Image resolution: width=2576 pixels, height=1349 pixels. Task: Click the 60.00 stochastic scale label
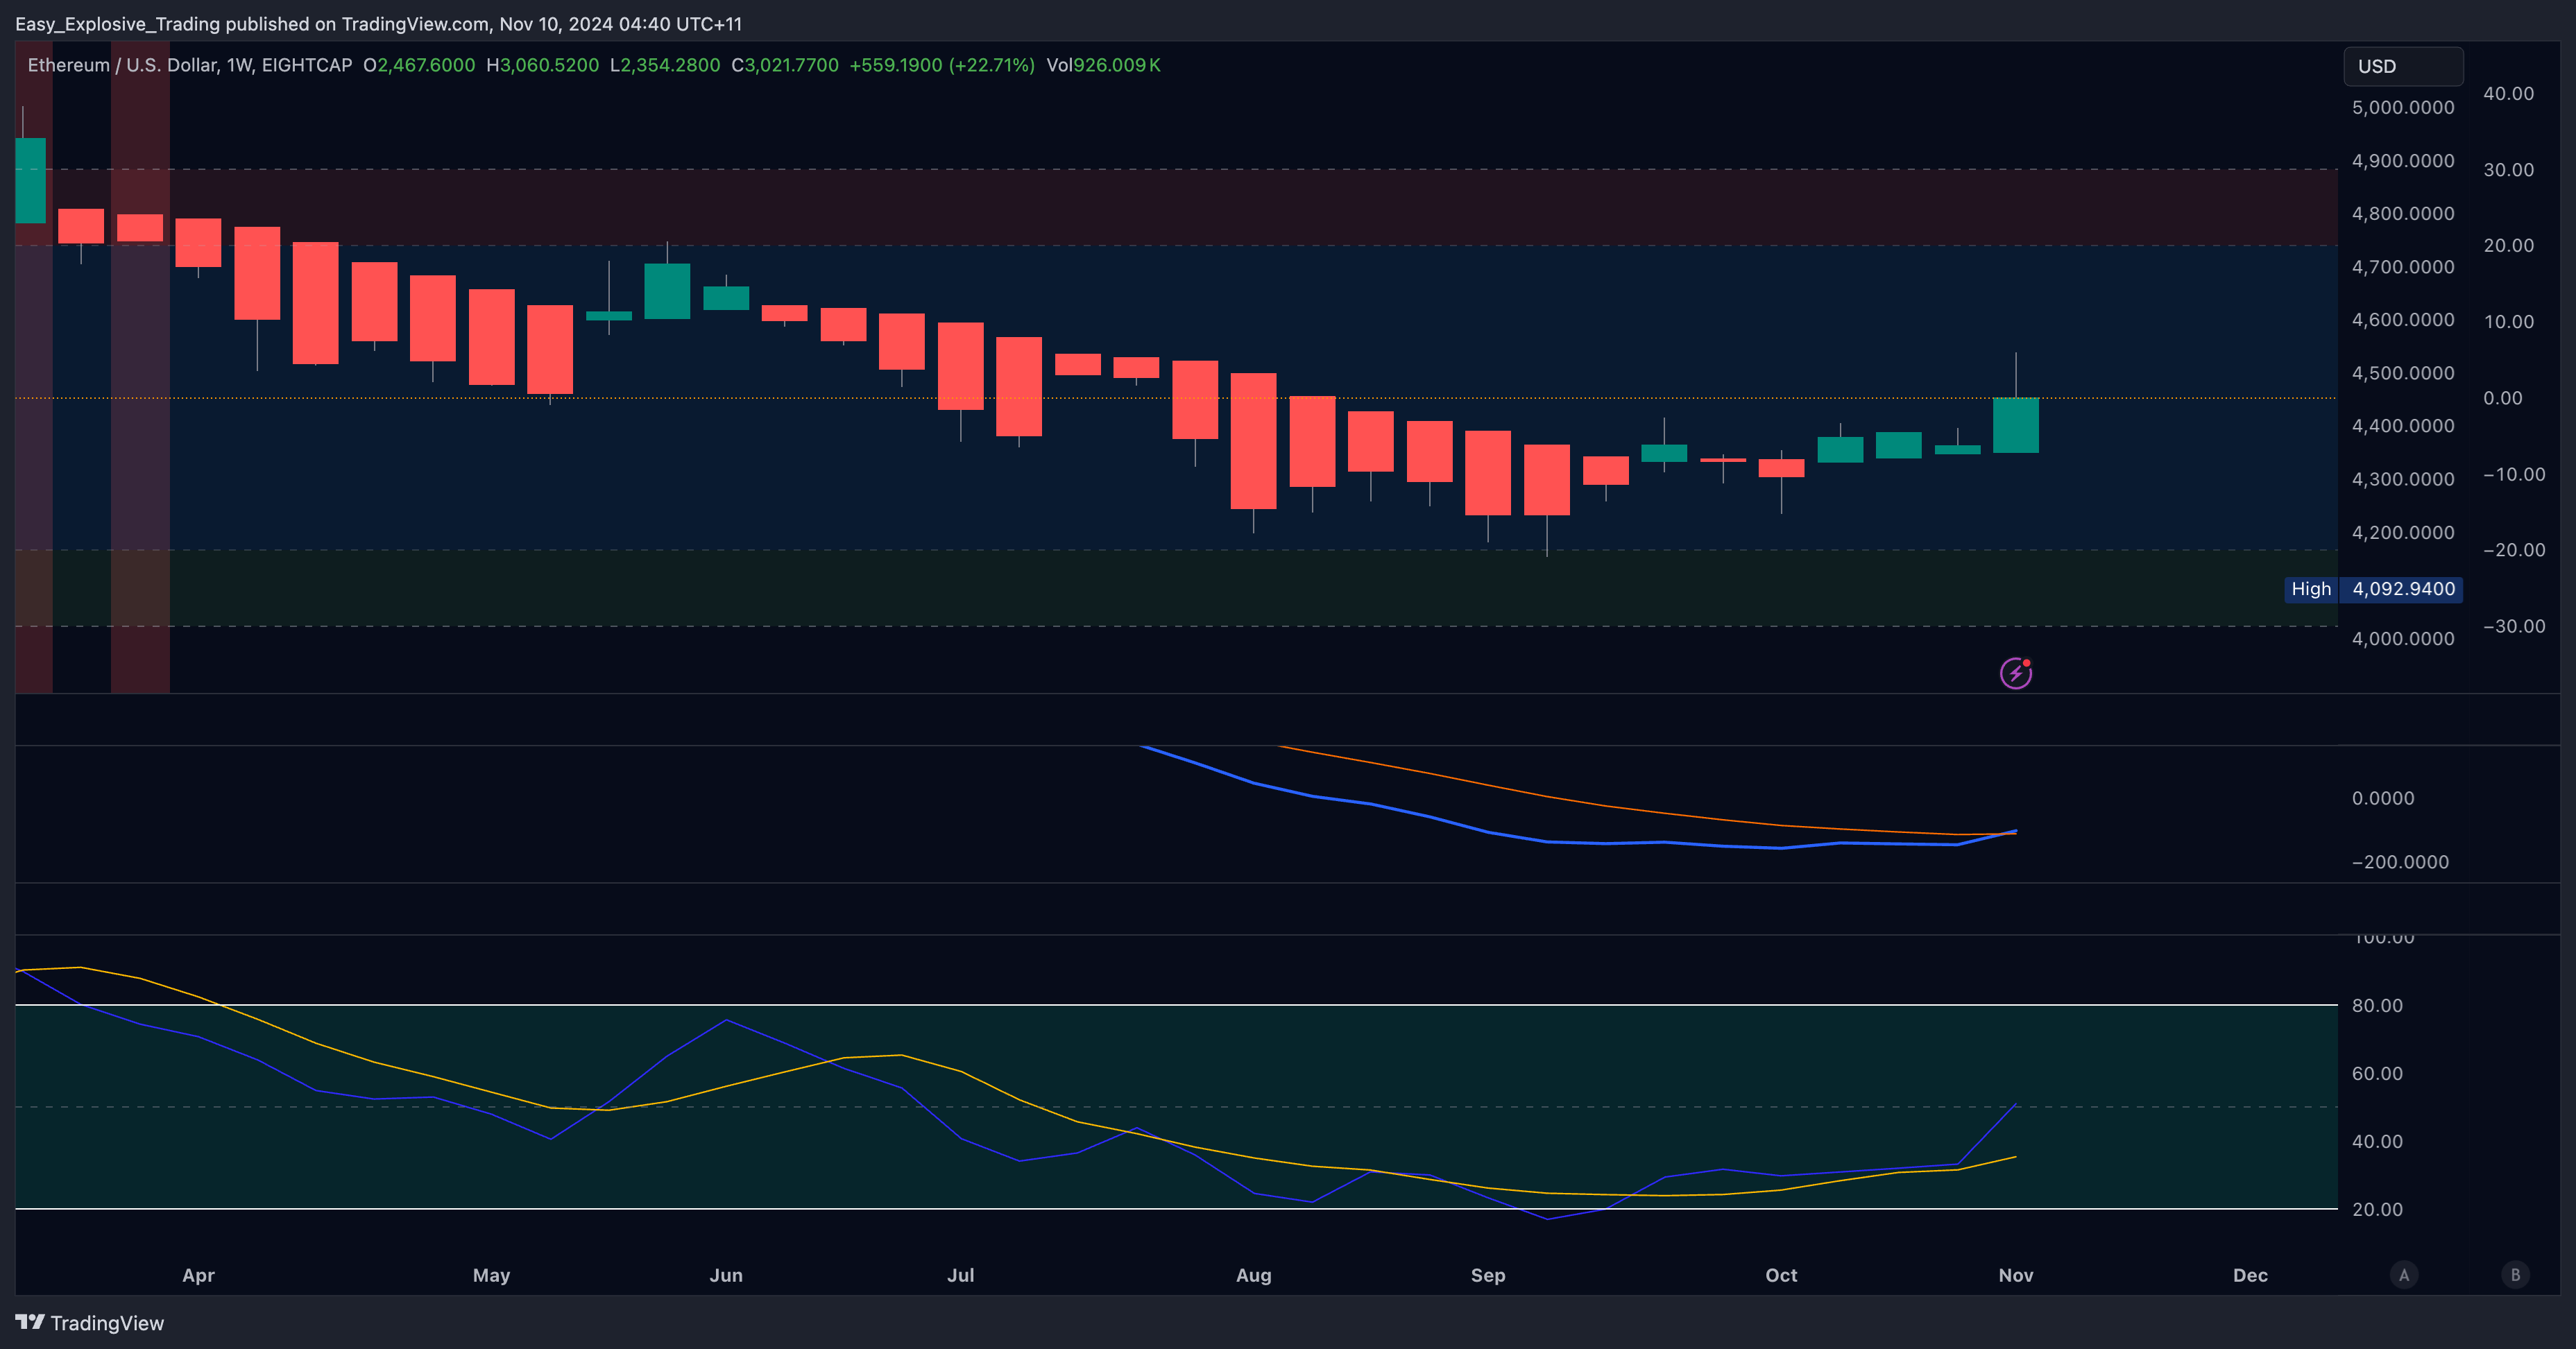[x=2377, y=1073]
